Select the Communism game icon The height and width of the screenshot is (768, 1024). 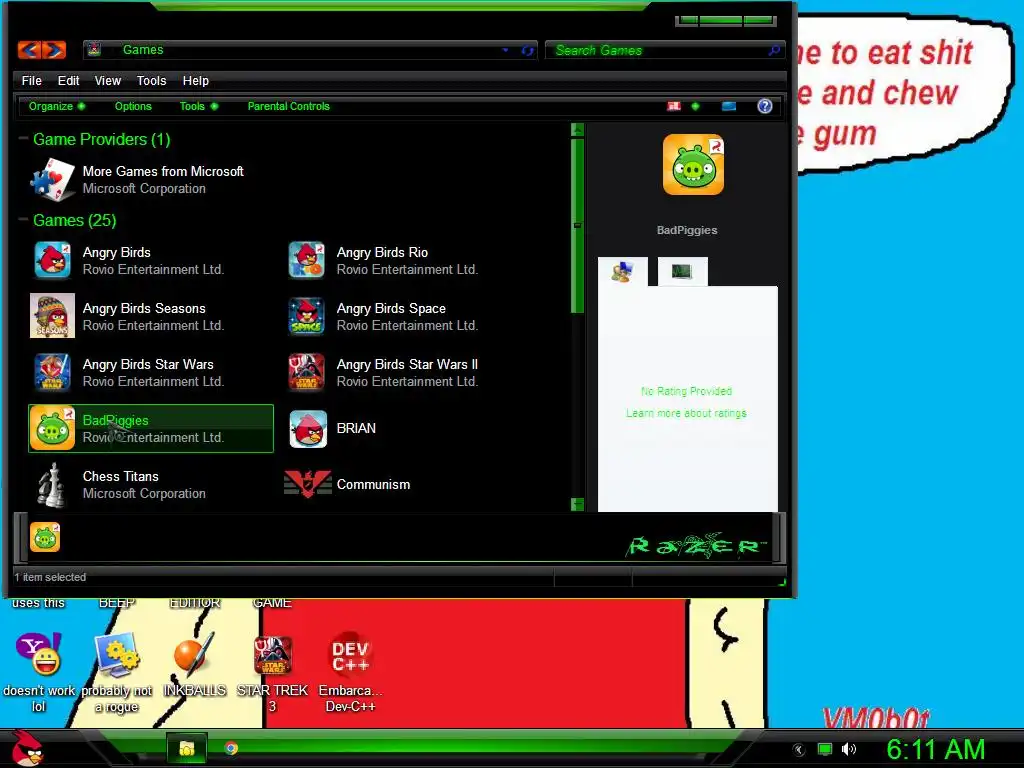(x=308, y=485)
